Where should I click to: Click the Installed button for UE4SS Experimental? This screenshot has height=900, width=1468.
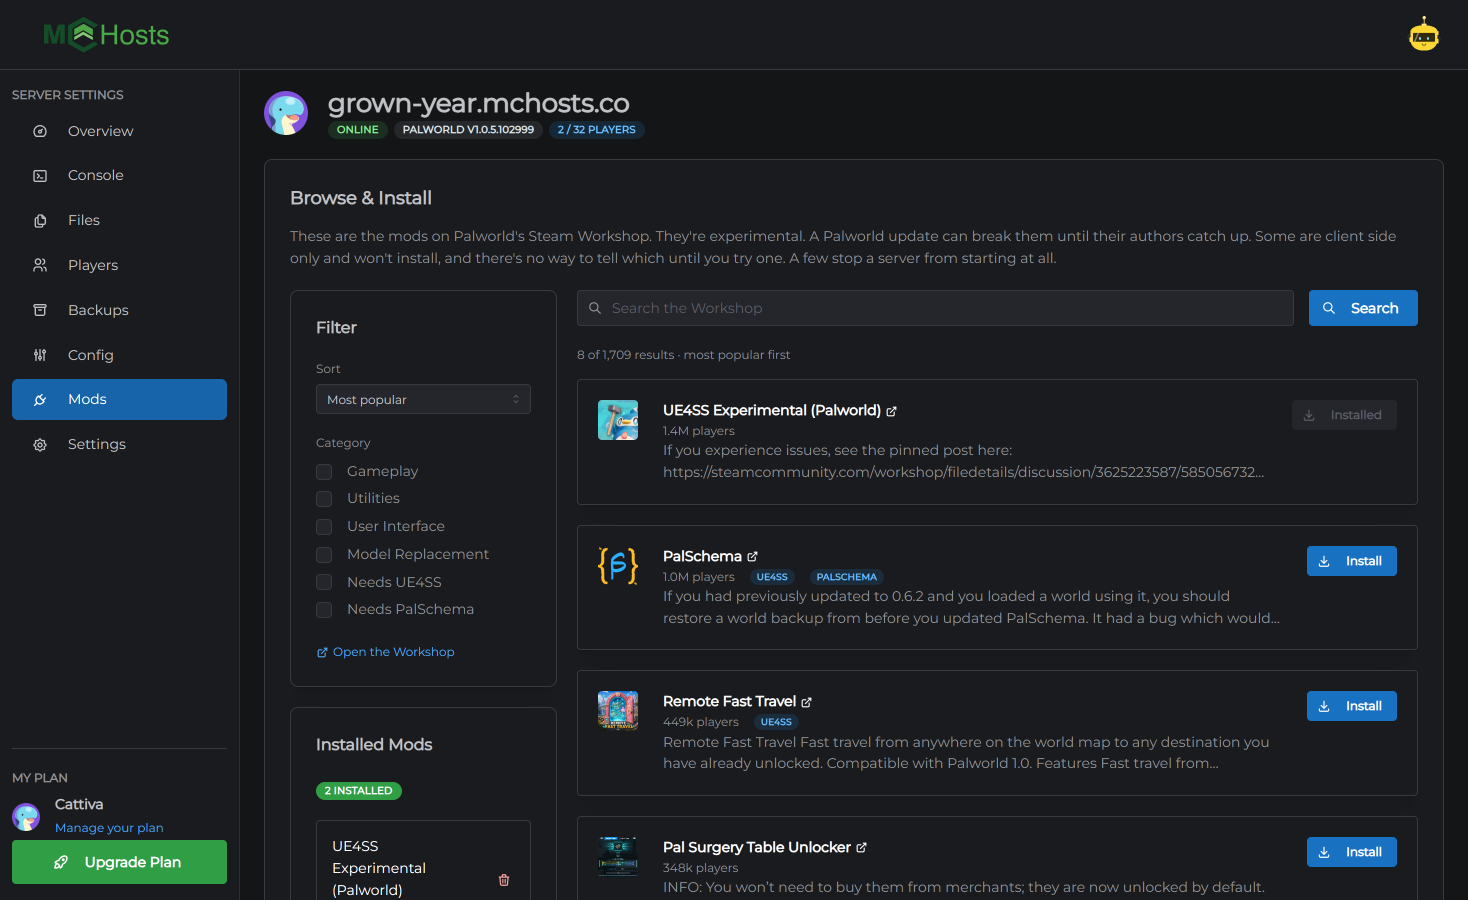[1344, 415]
